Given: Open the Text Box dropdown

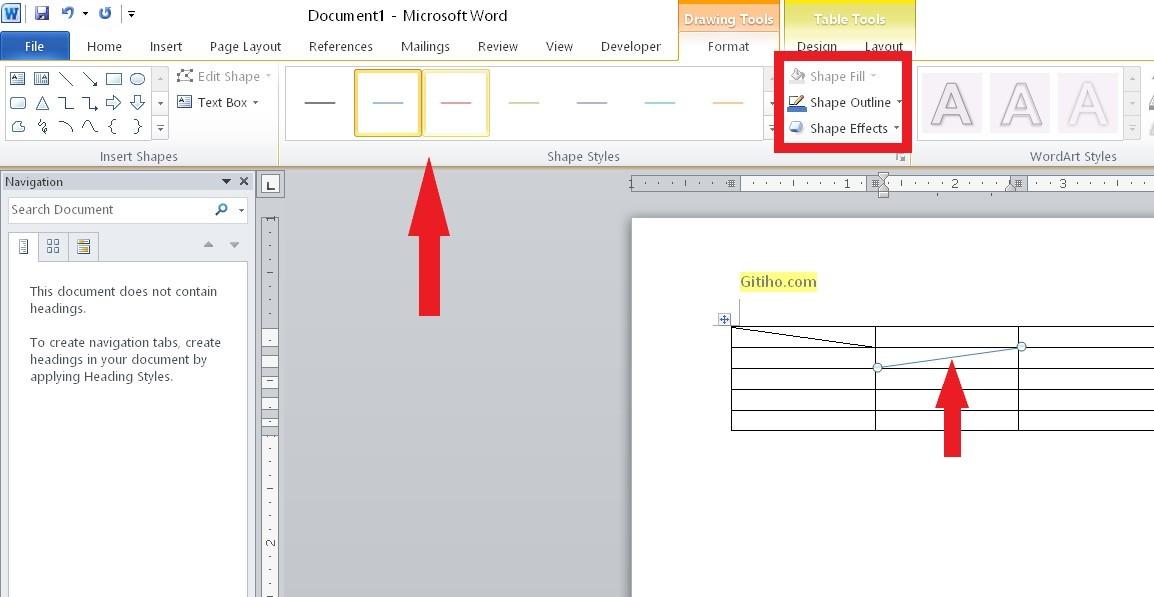Looking at the screenshot, I should pos(255,102).
